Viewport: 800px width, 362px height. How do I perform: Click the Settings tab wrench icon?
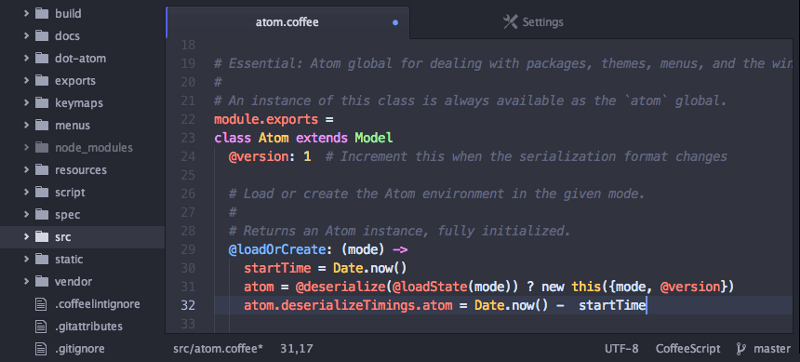(x=510, y=22)
